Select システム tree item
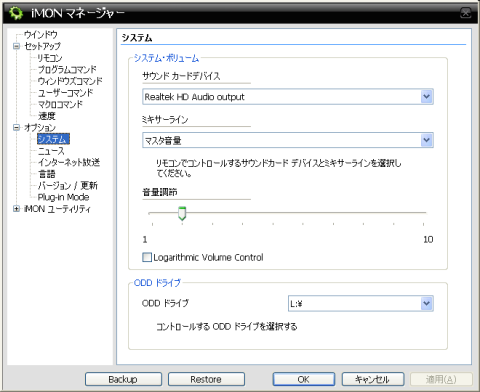This screenshot has height=392, width=480. pyautogui.click(x=53, y=139)
